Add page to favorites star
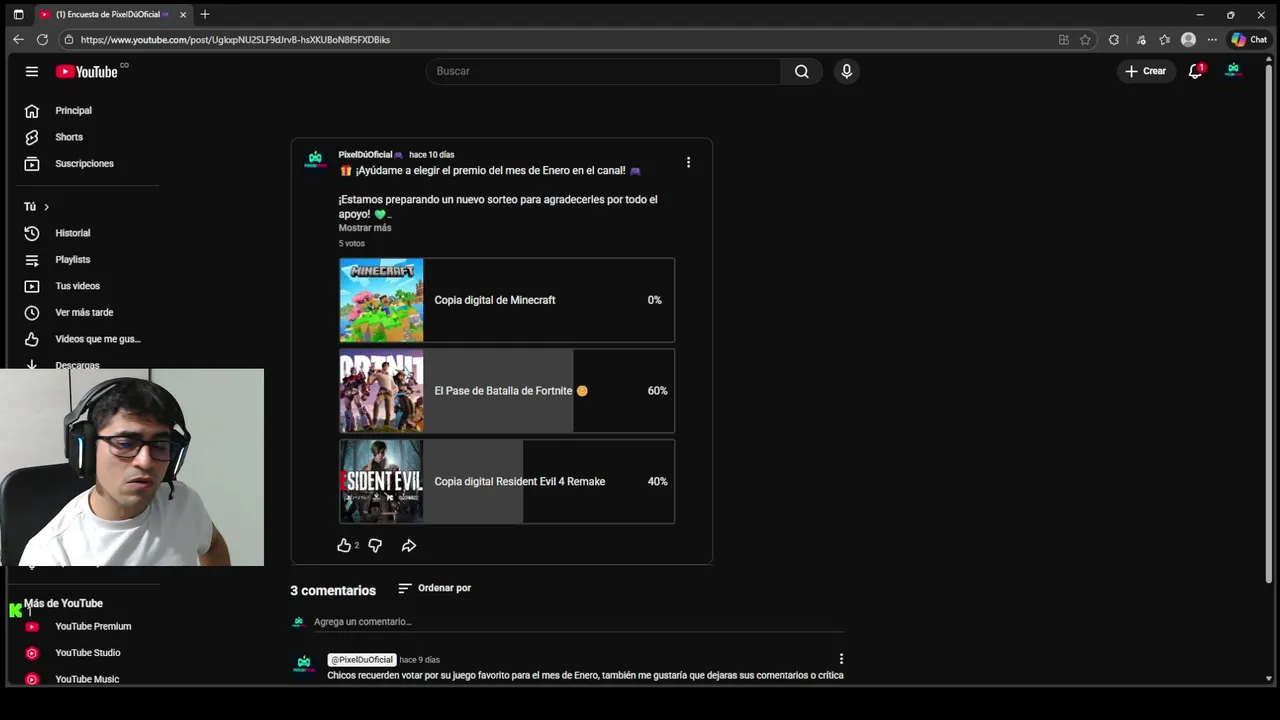Image resolution: width=1280 pixels, height=720 pixels. pos(1085,40)
